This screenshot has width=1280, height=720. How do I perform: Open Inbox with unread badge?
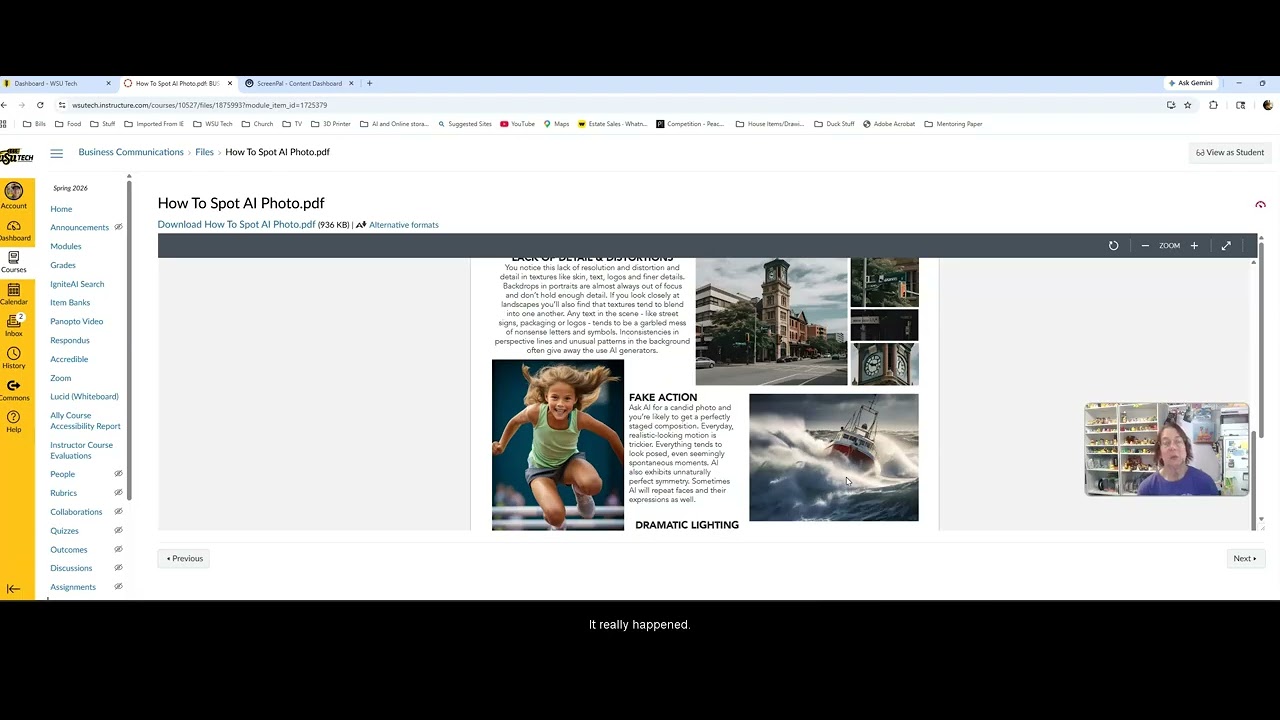(14, 326)
